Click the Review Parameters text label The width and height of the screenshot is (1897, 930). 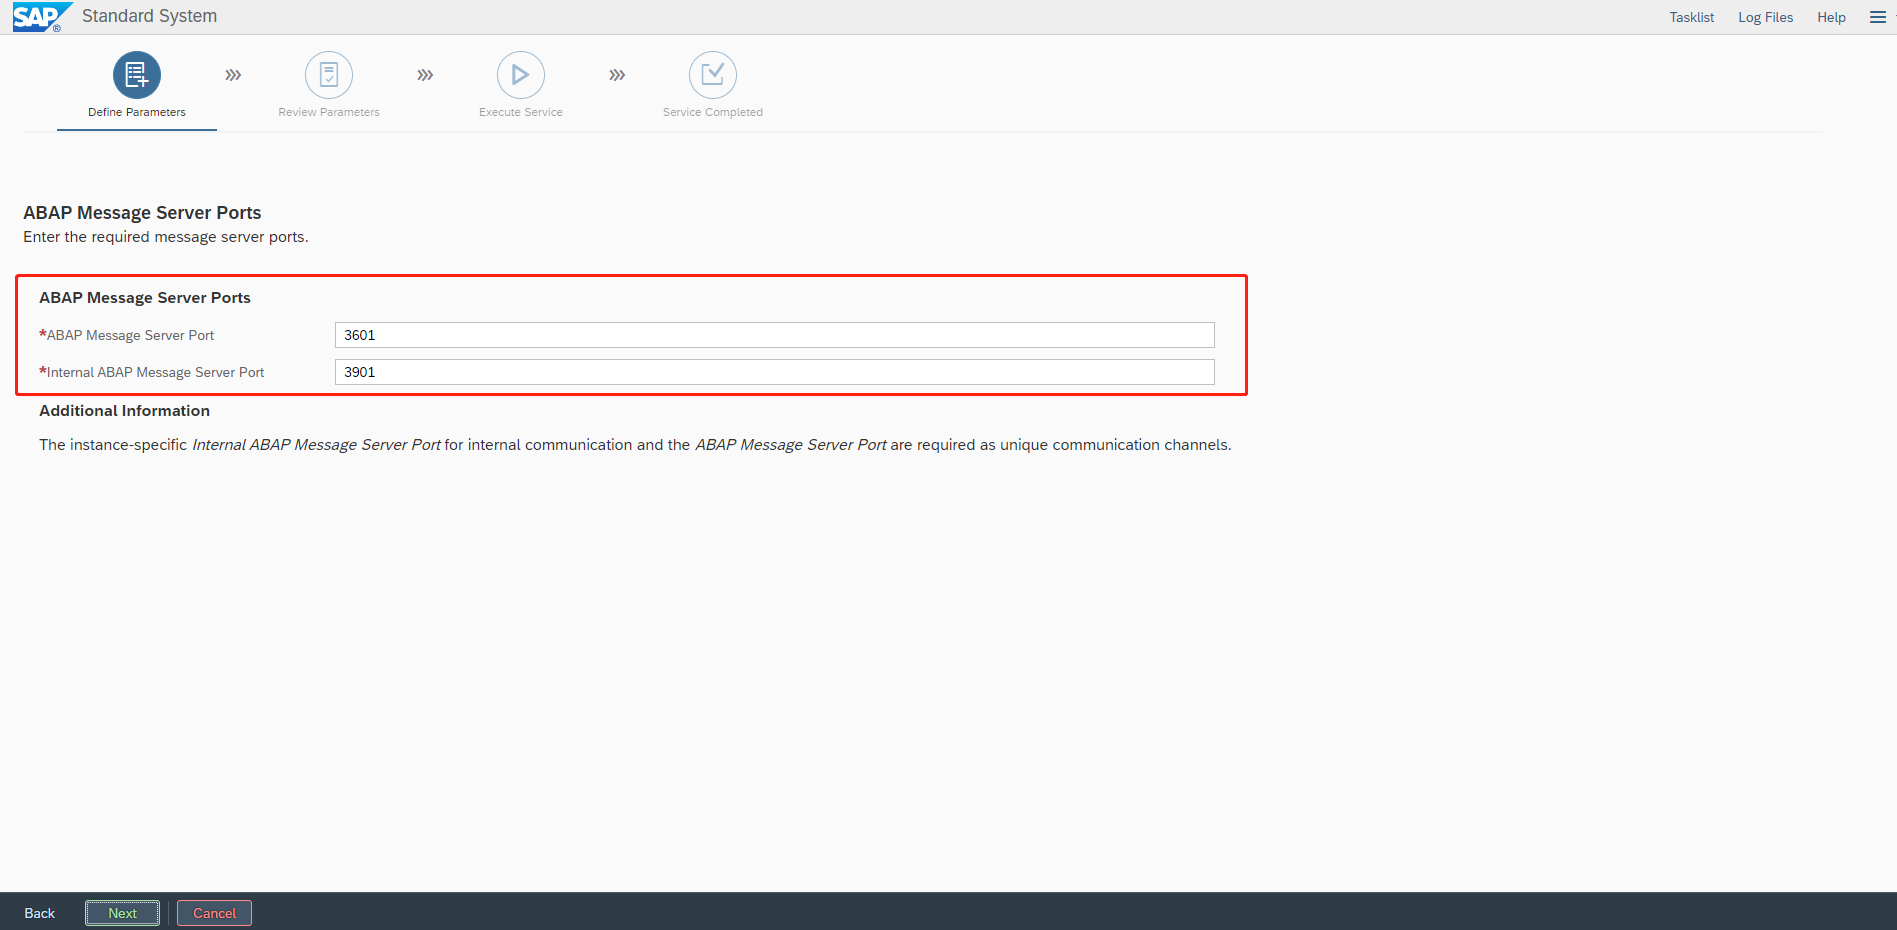click(329, 112)
